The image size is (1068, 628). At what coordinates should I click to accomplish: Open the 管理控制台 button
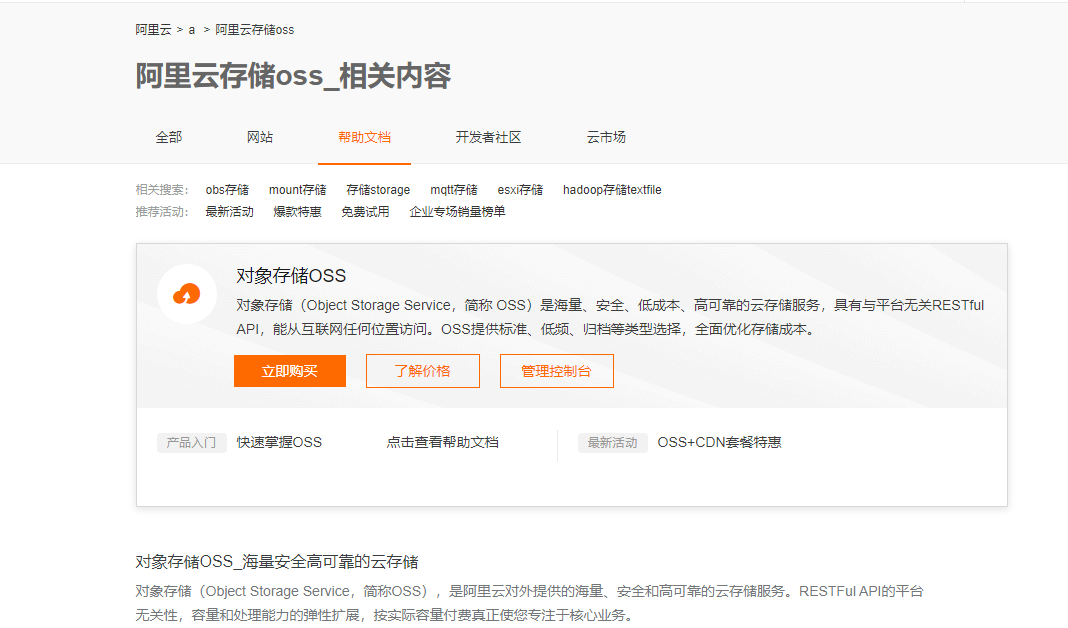[x=556, y=371]
